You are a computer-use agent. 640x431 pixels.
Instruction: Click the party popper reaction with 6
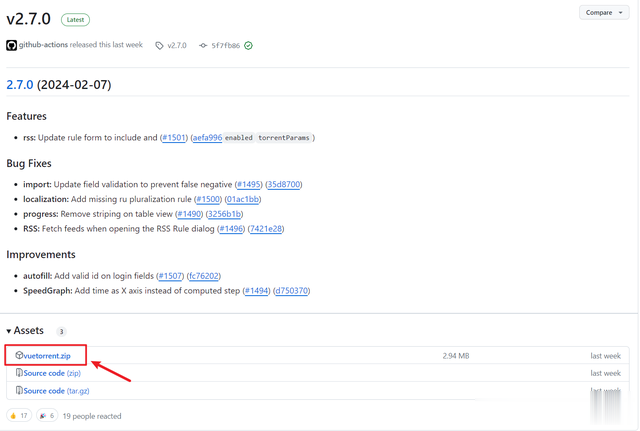47,416
